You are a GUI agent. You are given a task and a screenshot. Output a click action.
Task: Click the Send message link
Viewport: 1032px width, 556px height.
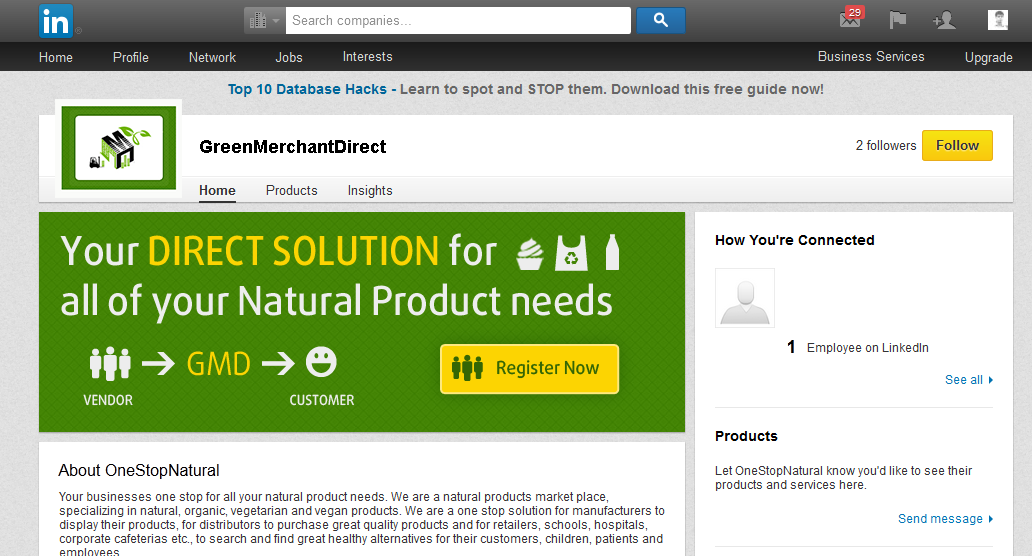click(x=945, y=518)
